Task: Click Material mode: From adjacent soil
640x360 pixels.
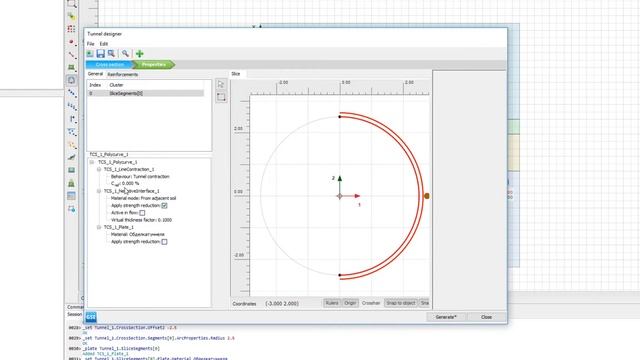Action: coord(144,198)
